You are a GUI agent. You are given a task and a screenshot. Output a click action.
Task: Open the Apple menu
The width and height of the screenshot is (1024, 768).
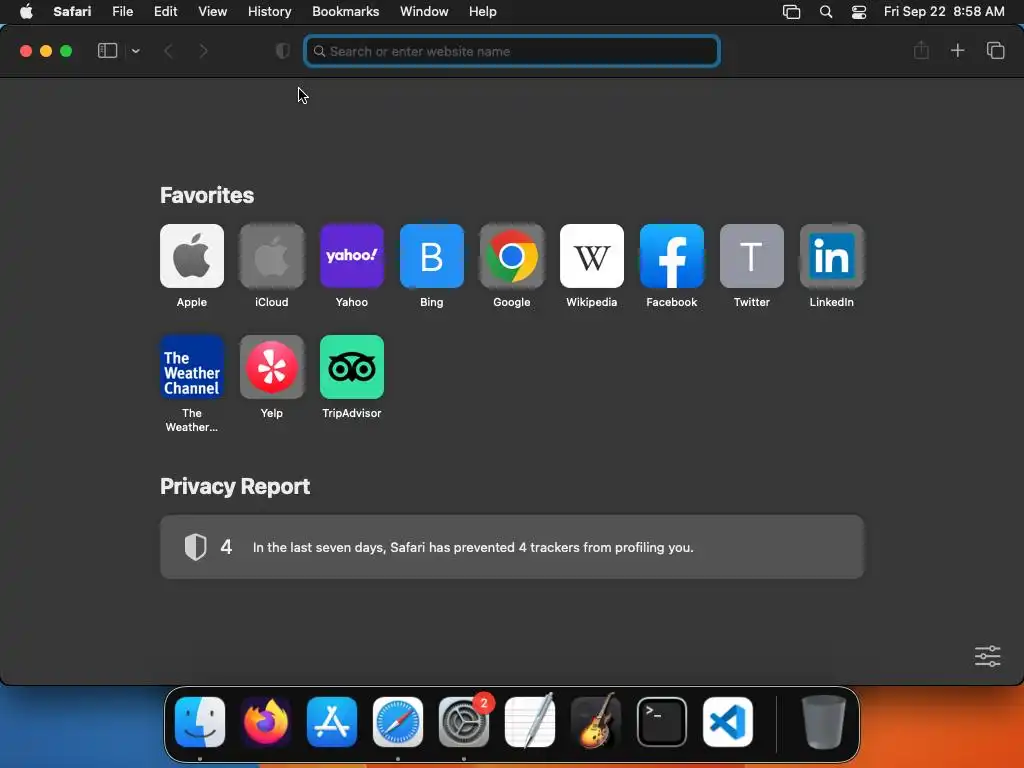[26, 11]
